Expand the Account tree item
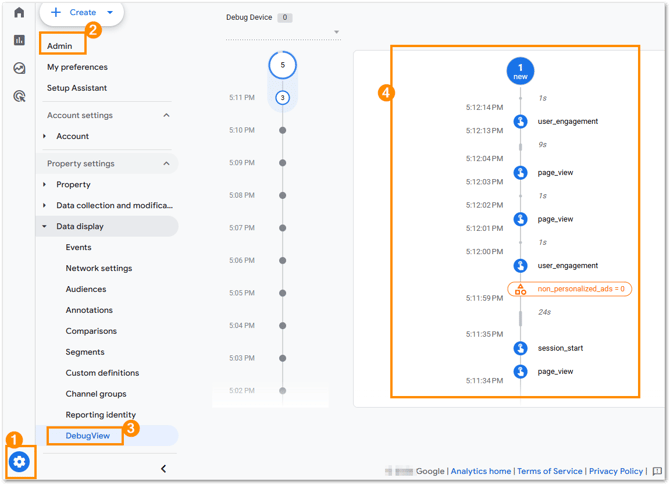The width and height of the screenshot is (670, 485). coord(44,136)
